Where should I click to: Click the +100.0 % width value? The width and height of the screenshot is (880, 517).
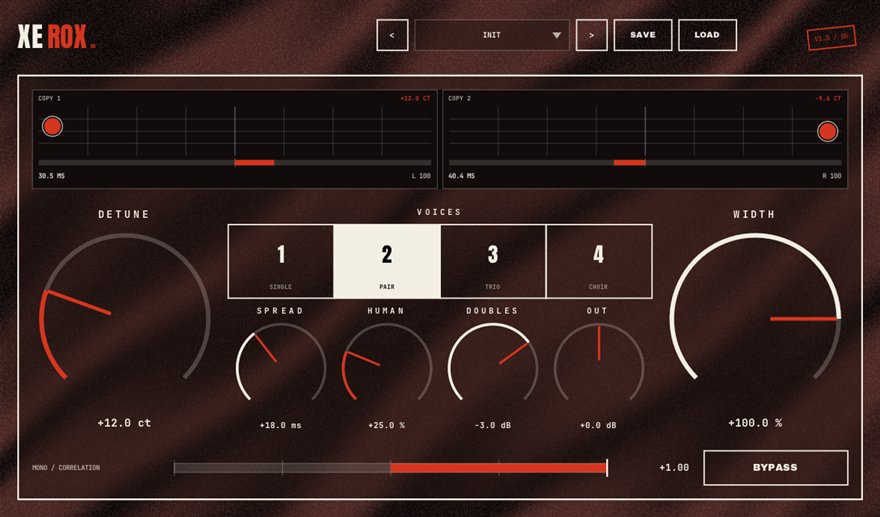click(x=755, y=423)
